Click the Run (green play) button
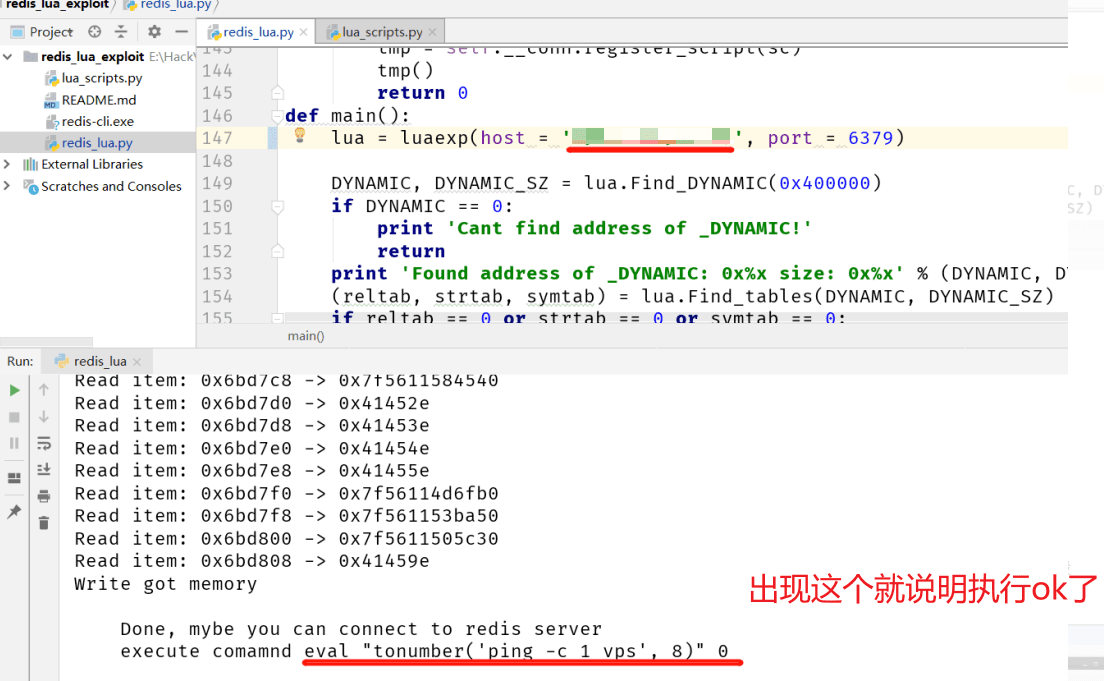Viewport: 1111px width, 681px height. [14, 390]
